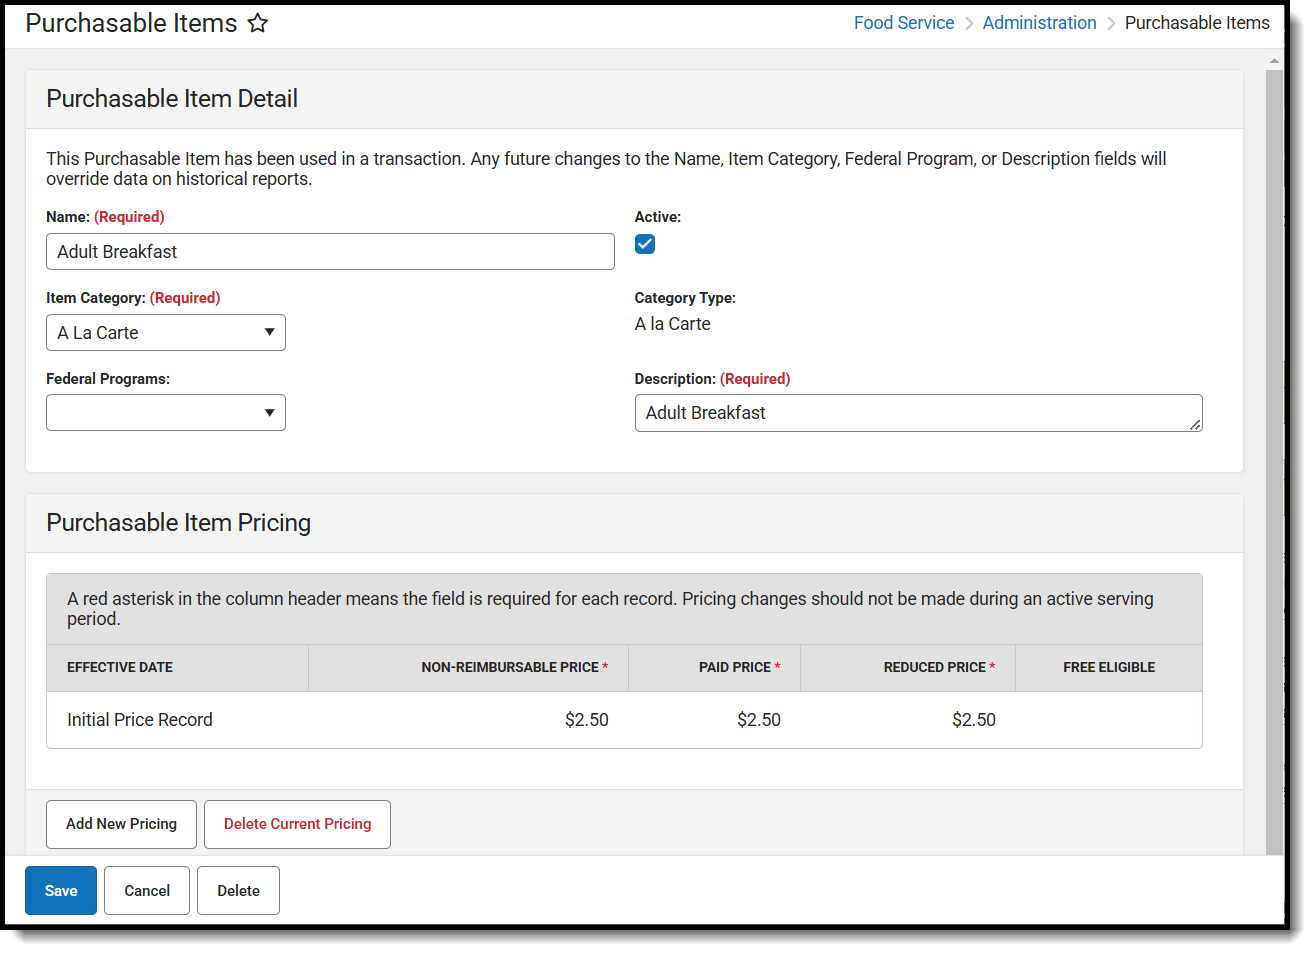Screen dimensions: 1315x955
Task: Expand the Federal Programs dropdown
Action: tap(166, 413)
